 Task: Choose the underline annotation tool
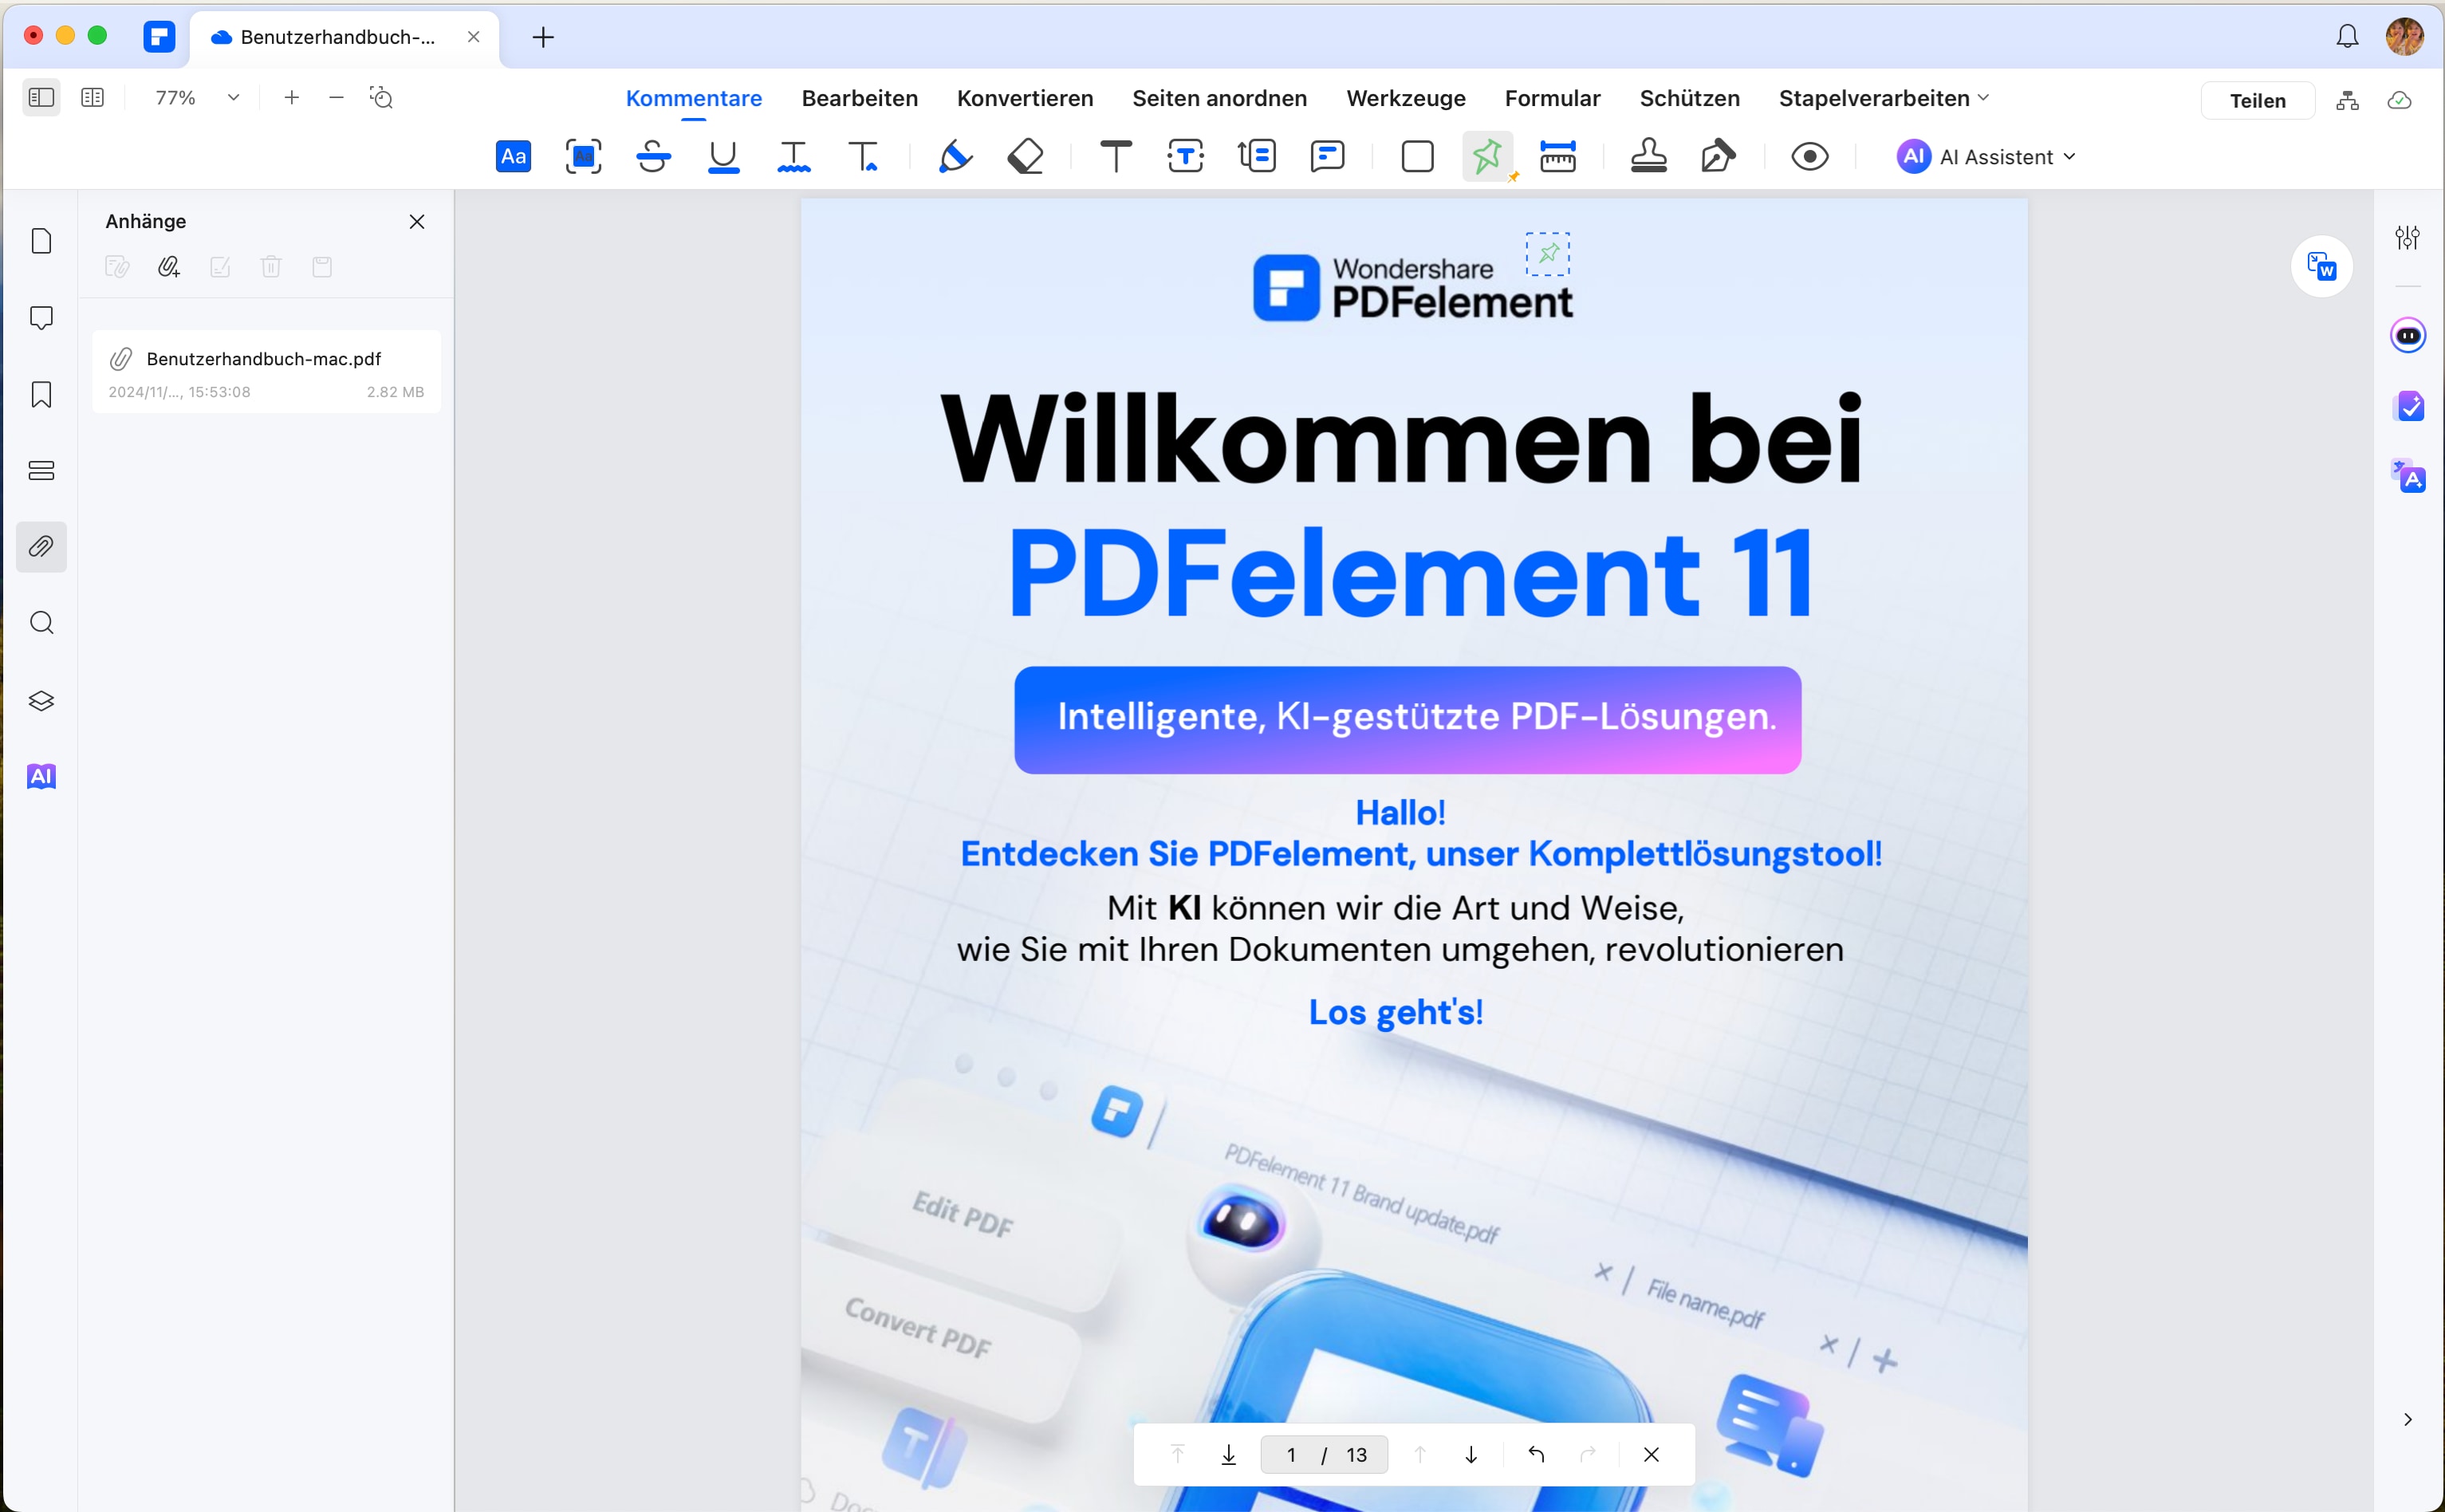723,156
